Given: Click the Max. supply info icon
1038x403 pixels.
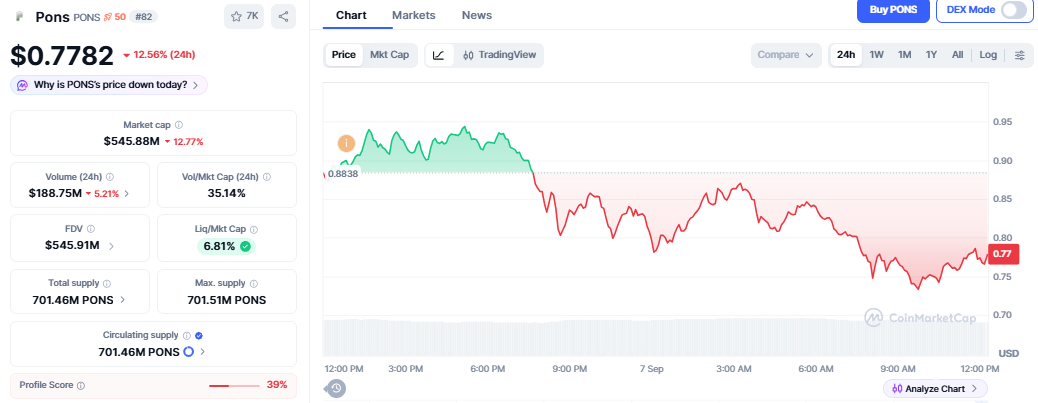Looking at the screenshot, I should click(x=254, y=283).
